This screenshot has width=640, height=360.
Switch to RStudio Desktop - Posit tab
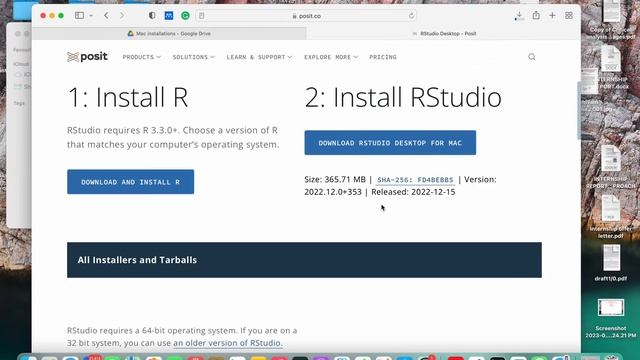pyautogui.click(x=444, y=33)
